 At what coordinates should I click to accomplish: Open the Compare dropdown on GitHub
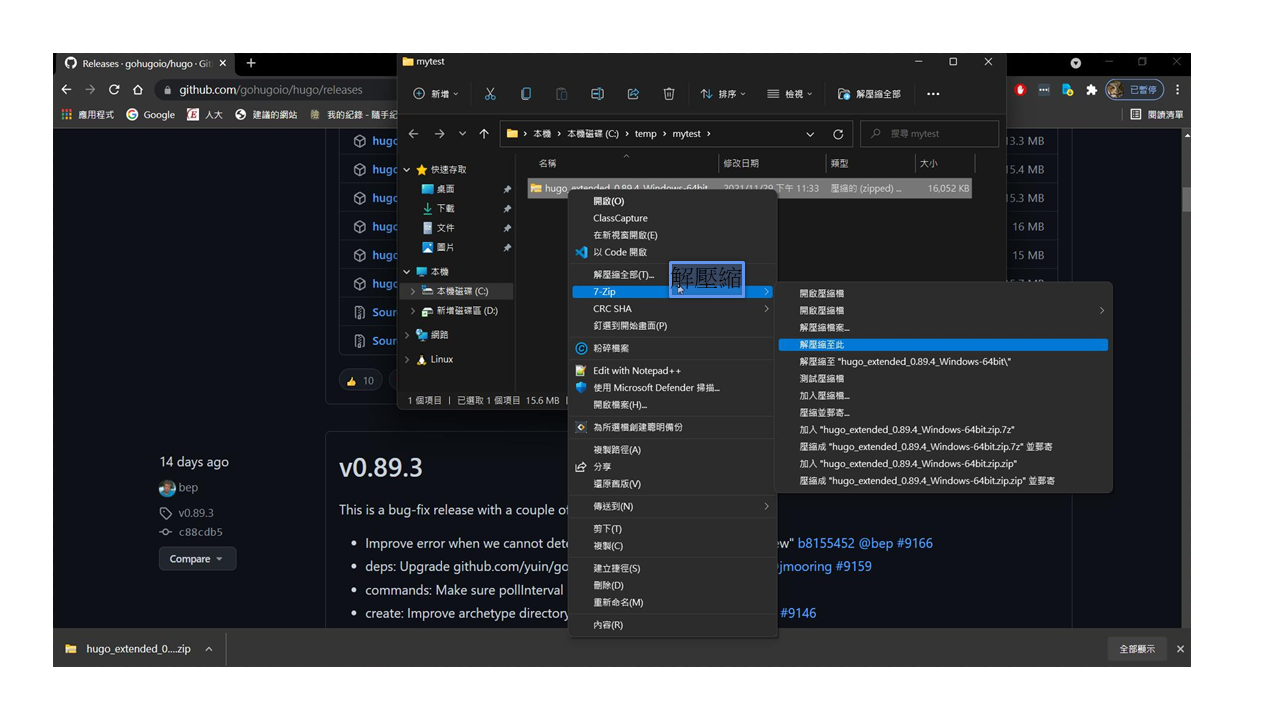(x=197, y=559)
